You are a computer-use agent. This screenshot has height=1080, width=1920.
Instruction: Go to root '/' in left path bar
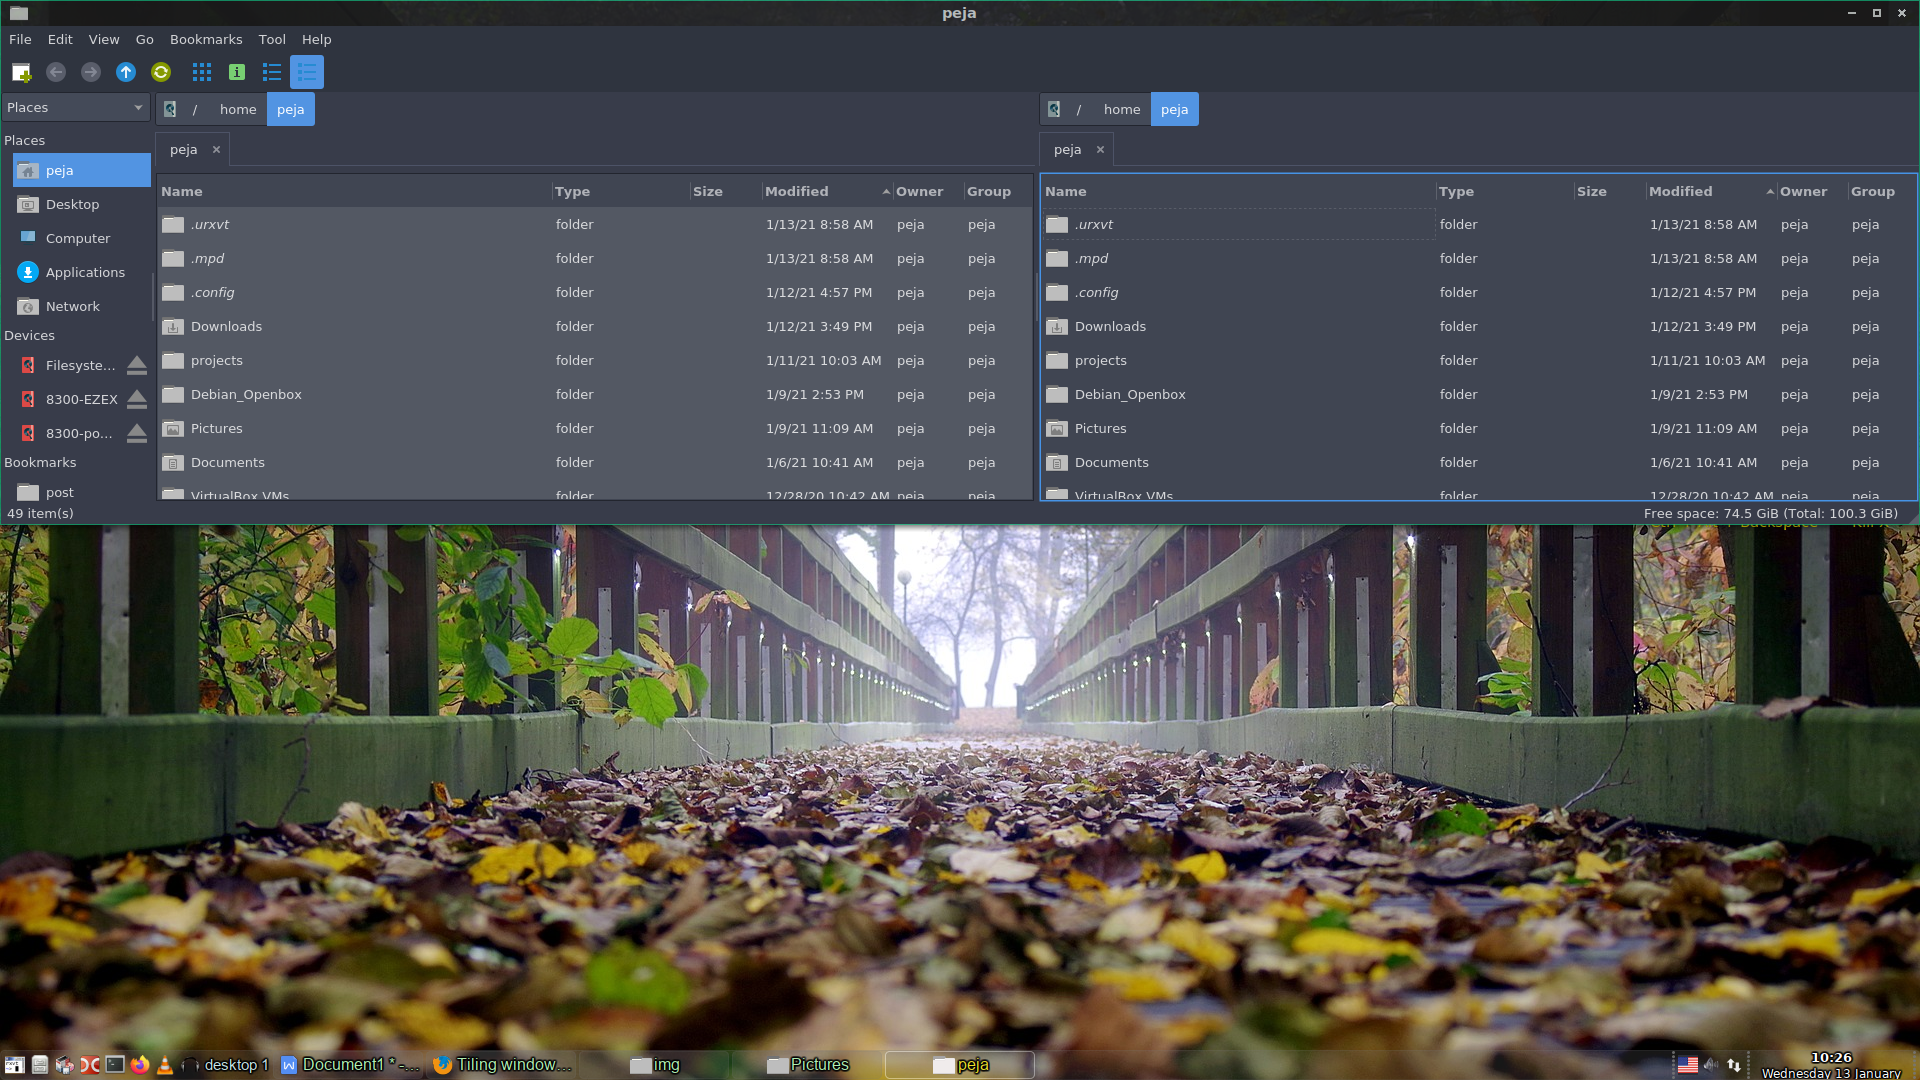(195, 109)
